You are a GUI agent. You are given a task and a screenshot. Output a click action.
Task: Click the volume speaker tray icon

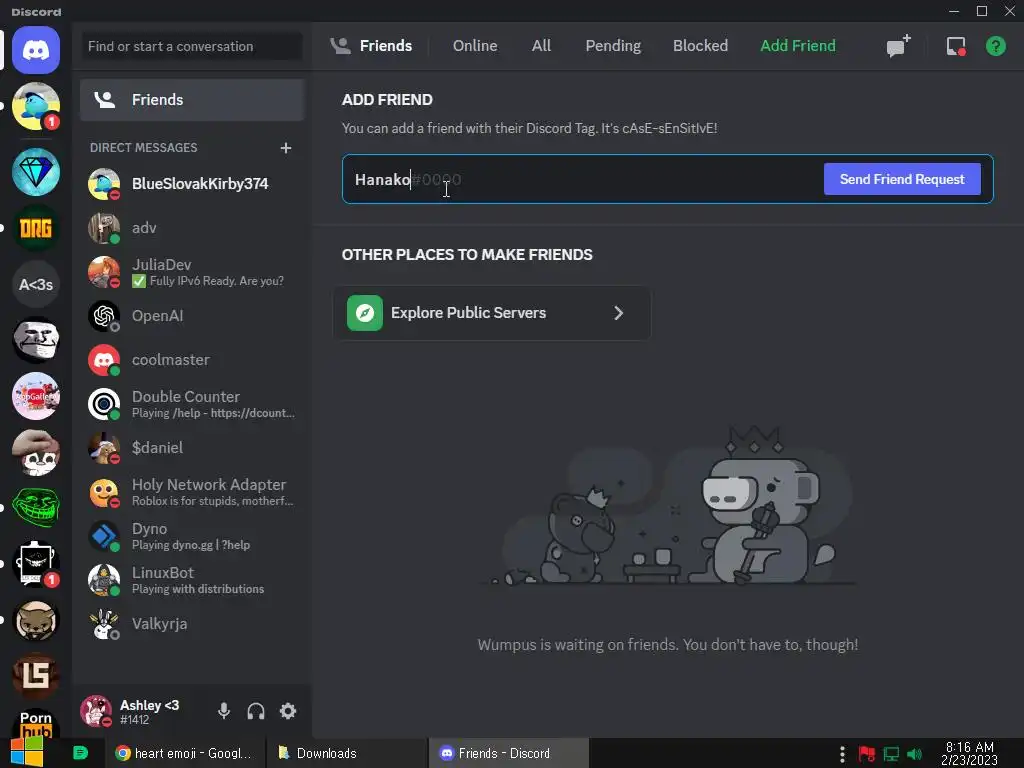(915, 754)
